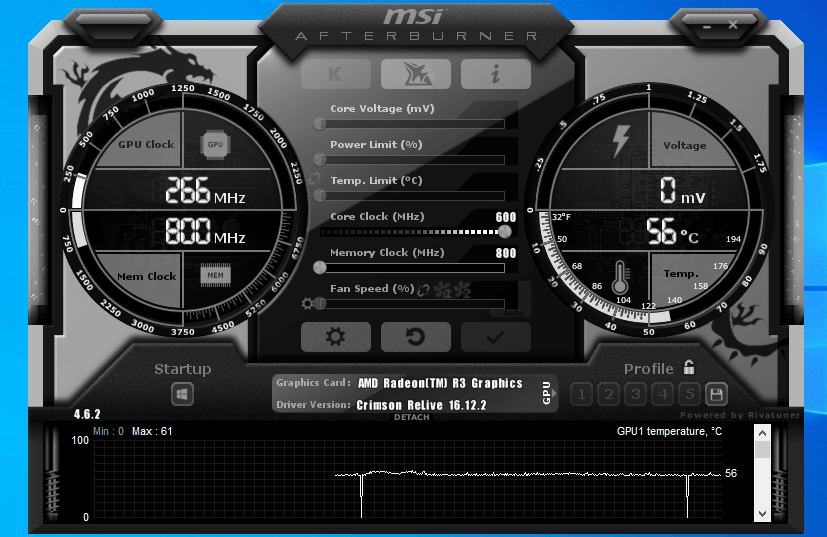Click the Memory Clock value 800
Screen dimensions: 827x537
[x=505, y=253]
